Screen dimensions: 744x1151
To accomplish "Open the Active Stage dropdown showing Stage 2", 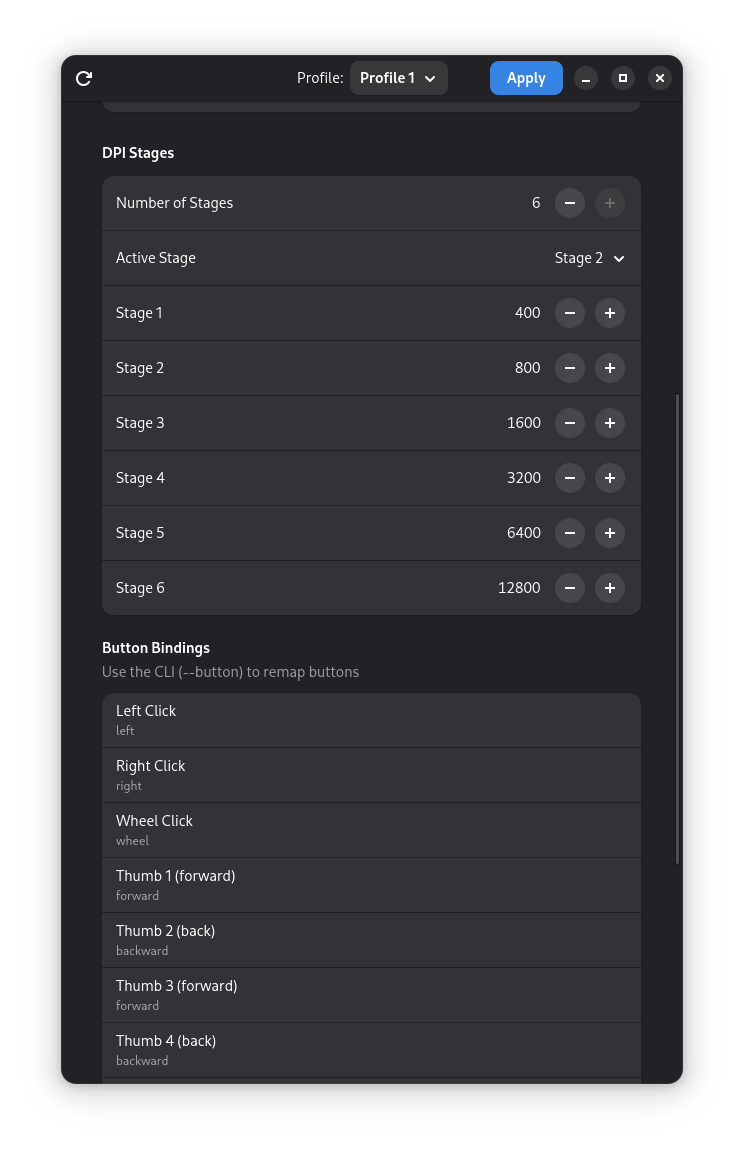I will click(589, 258).
